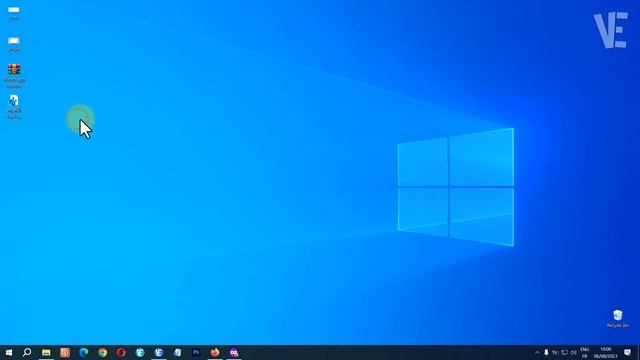The width and height of the screenshot is (640, 360).
Task: Open taskbar Search magnifier
Action: (x=27, y=352)
